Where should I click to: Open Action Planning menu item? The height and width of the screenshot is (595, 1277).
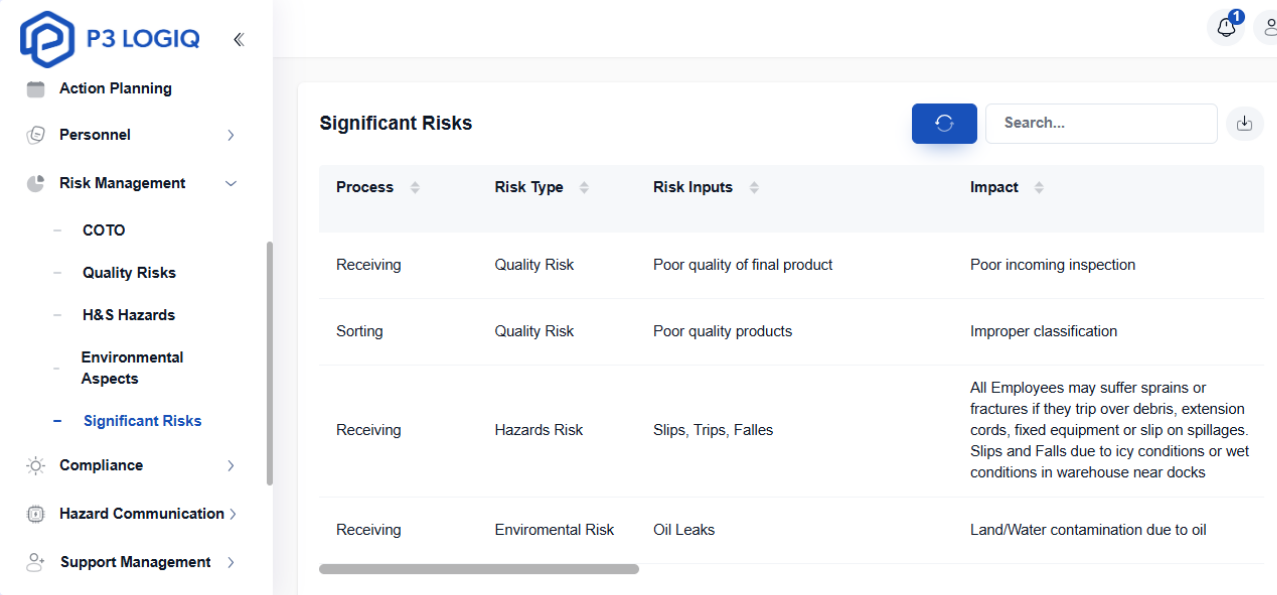click(x=115, y=88)
